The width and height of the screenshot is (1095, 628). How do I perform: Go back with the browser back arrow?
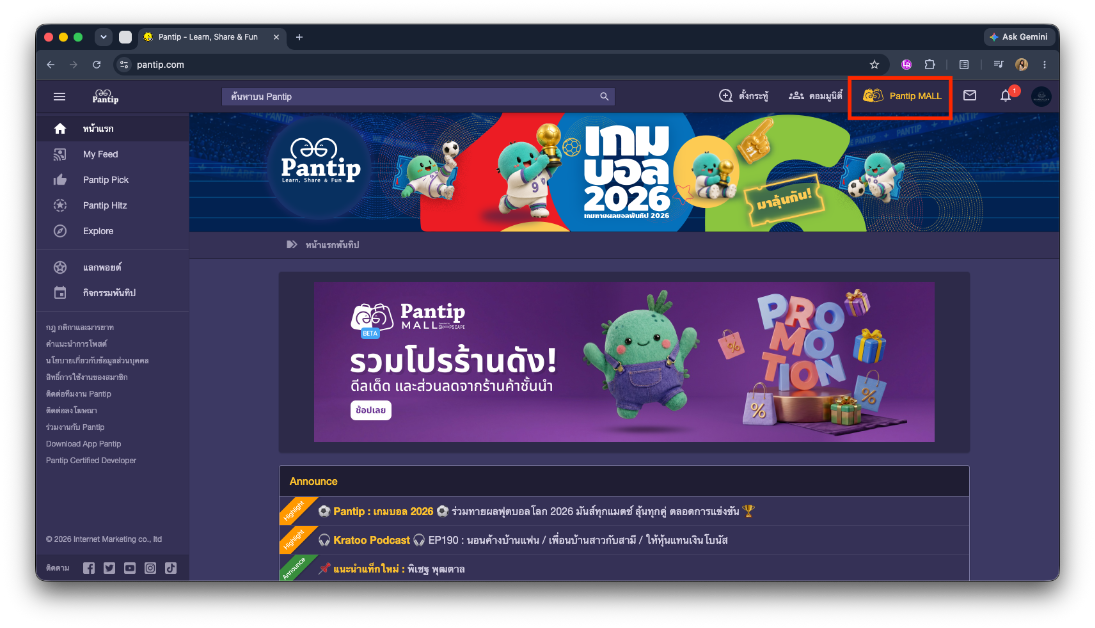coord(51,64)
